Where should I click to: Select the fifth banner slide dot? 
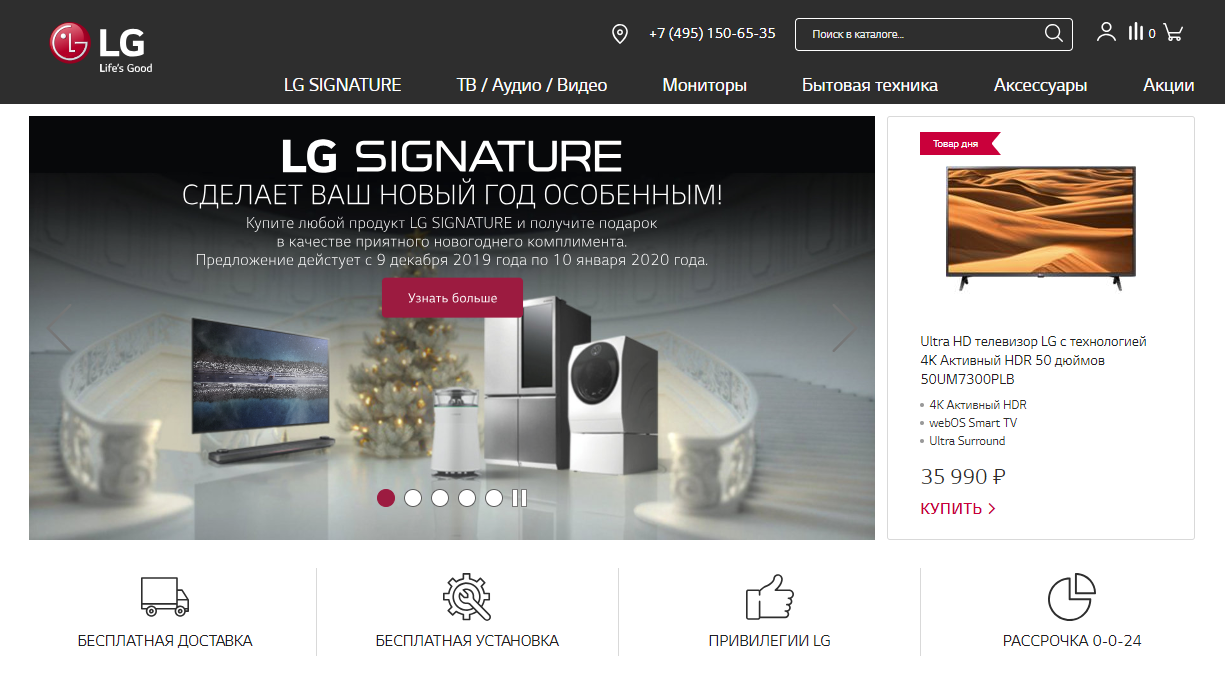494,498
